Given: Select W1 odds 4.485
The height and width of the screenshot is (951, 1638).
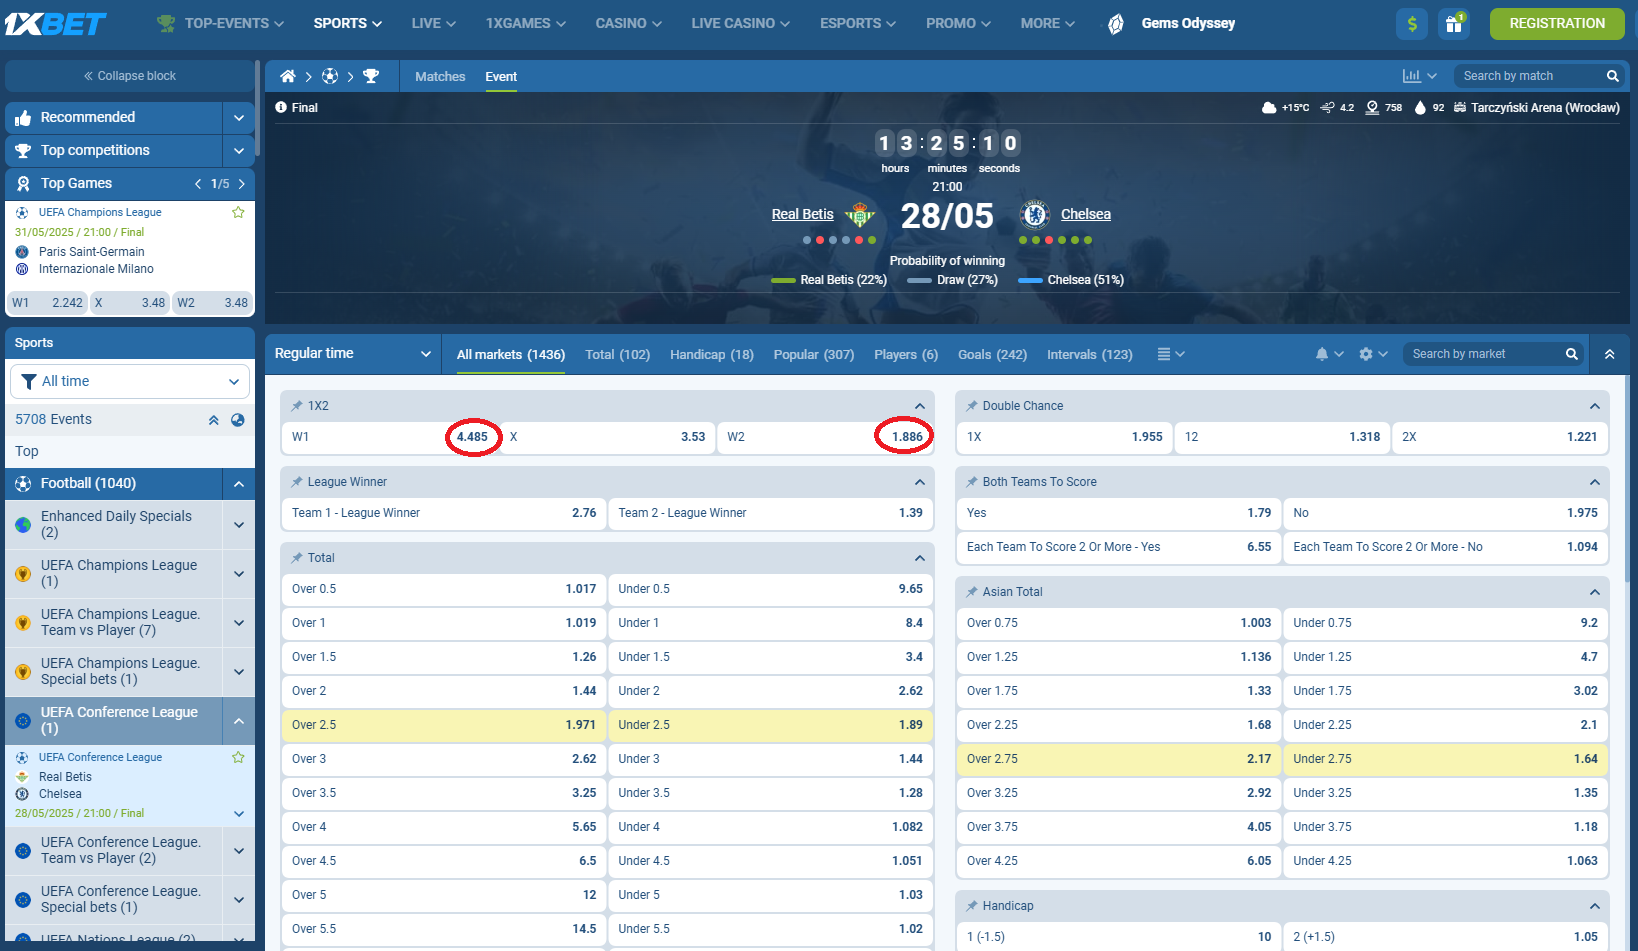Looking at the screenshot, I should (390, 437).
